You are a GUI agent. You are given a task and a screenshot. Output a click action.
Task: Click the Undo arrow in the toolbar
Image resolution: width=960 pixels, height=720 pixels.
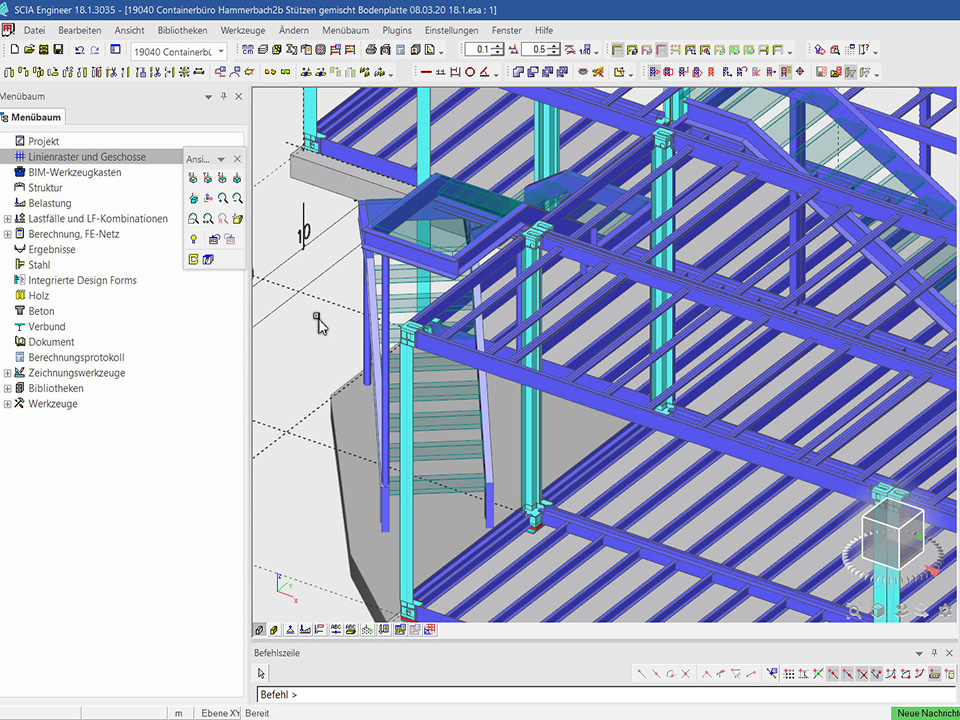click(79, 50)
